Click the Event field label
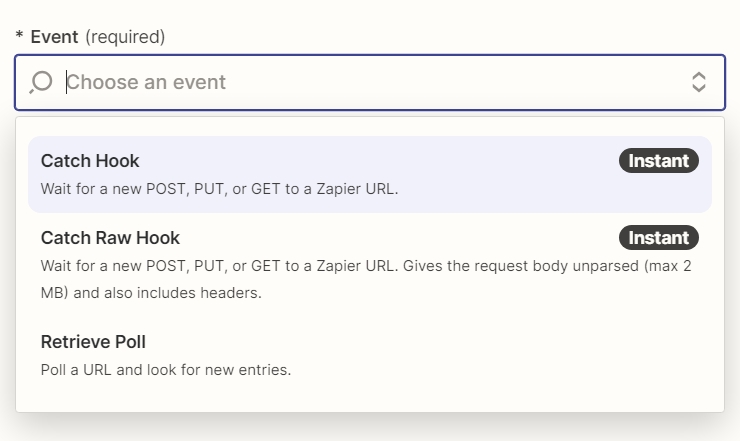The image size is (740, 441). pyautogui.click(x=54, y=37)
